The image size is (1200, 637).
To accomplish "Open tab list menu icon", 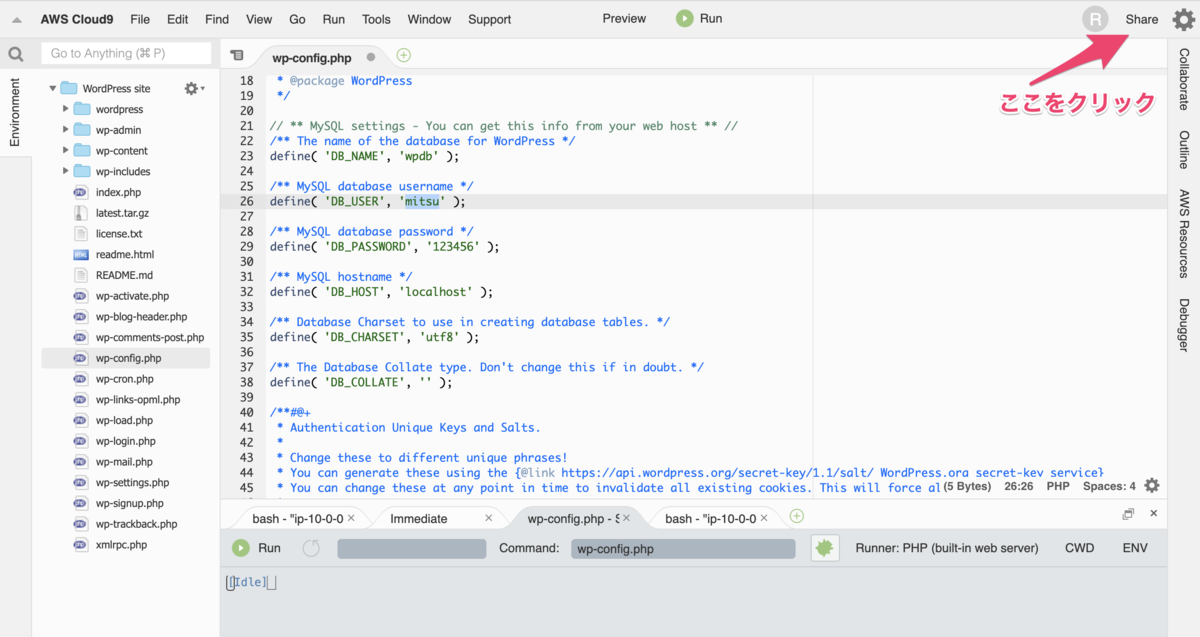I will pos(237,56).
